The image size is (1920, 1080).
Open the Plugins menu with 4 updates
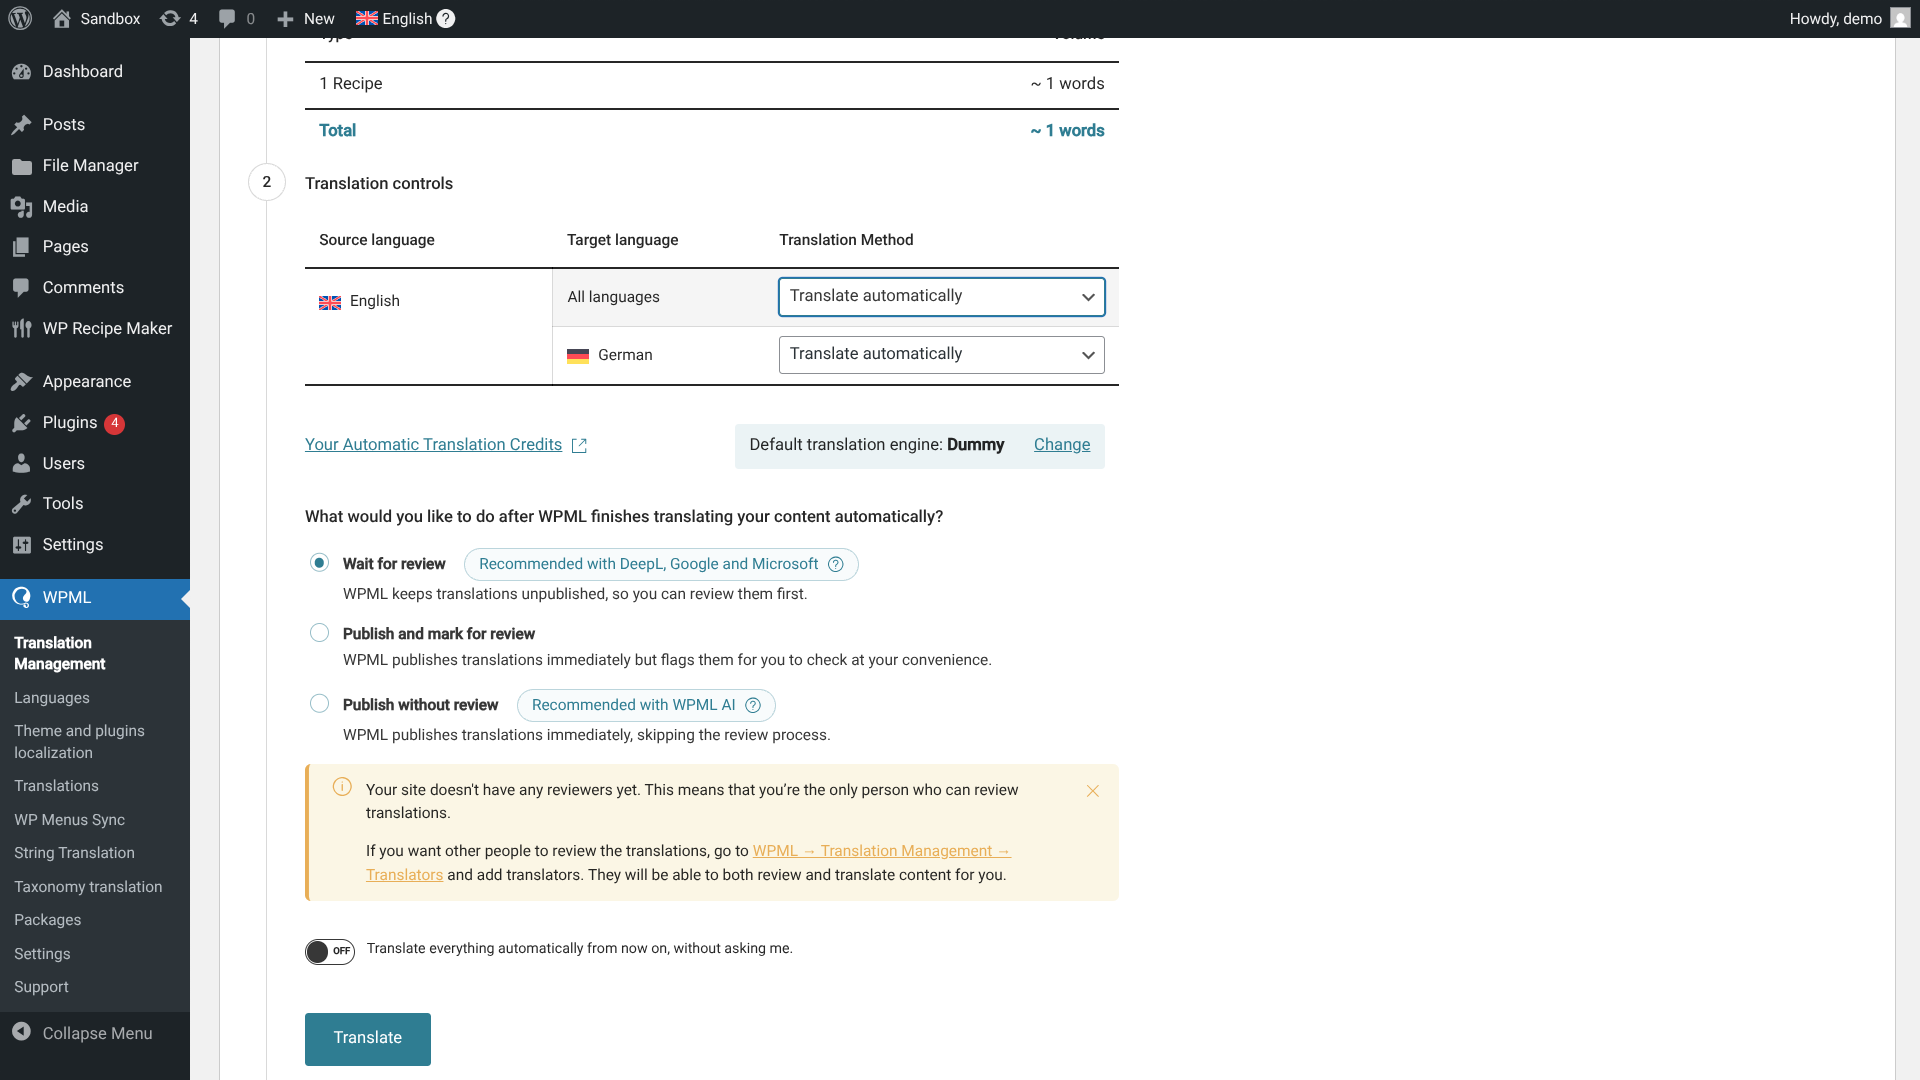95,423
